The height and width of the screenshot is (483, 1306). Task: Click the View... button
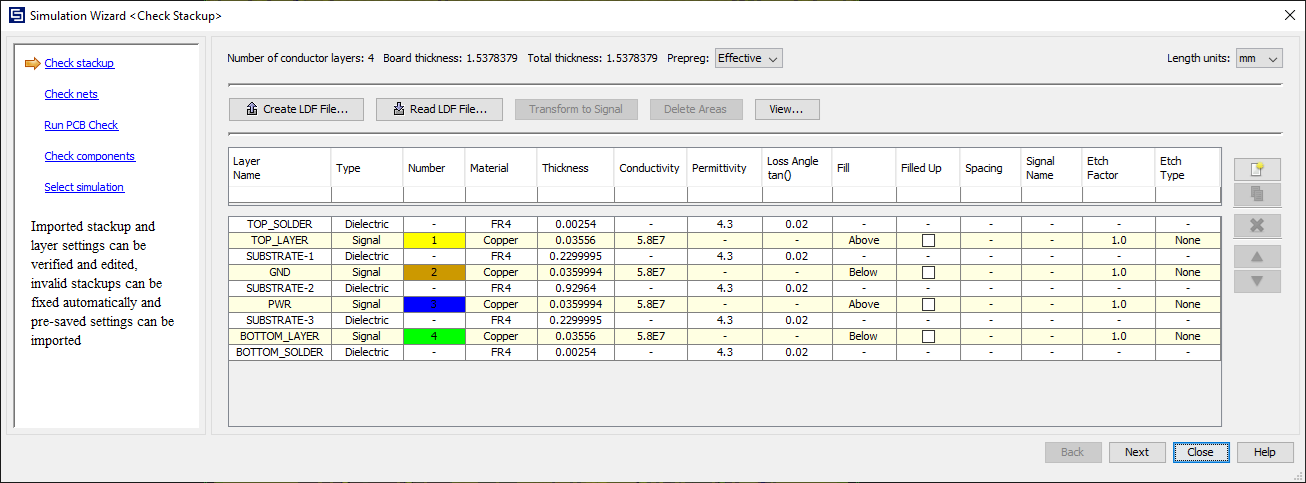coord(787,109)
